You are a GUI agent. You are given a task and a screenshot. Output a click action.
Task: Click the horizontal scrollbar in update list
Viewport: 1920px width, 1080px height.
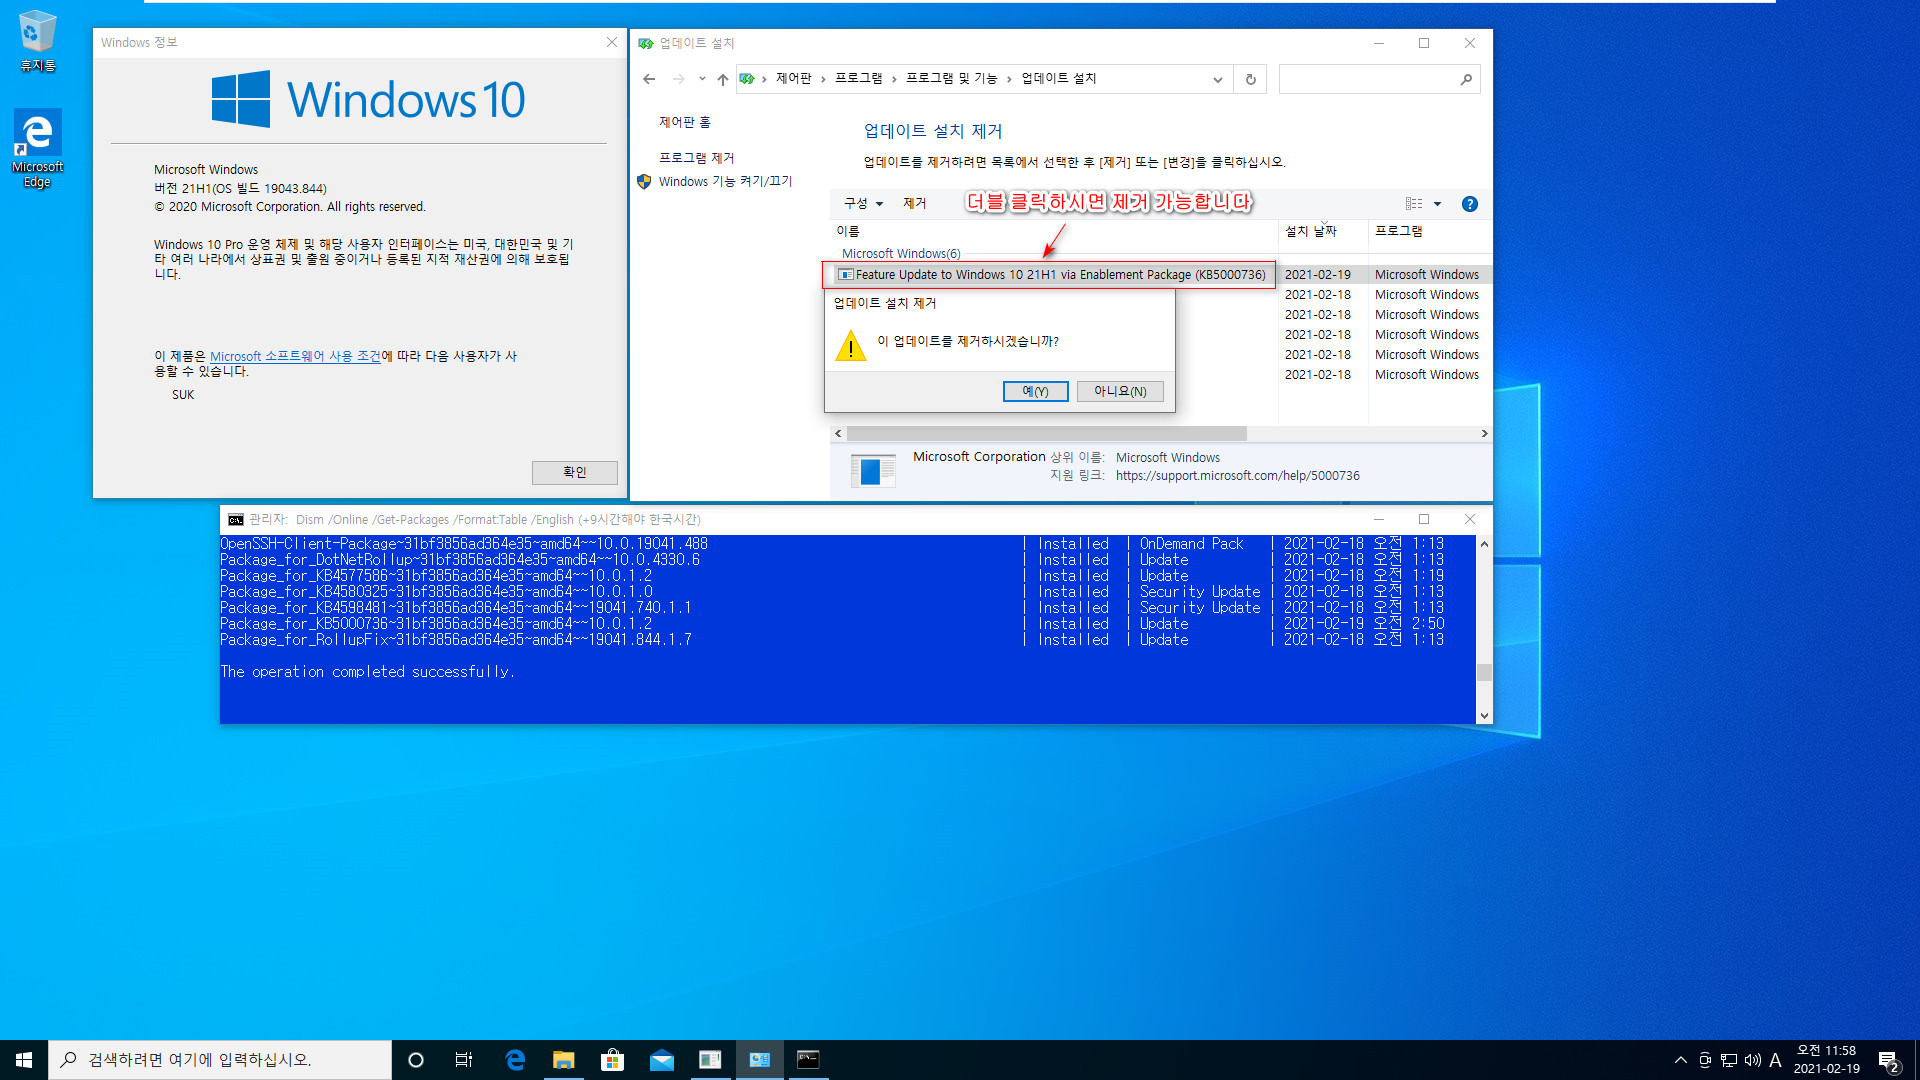coord(1046,434)
